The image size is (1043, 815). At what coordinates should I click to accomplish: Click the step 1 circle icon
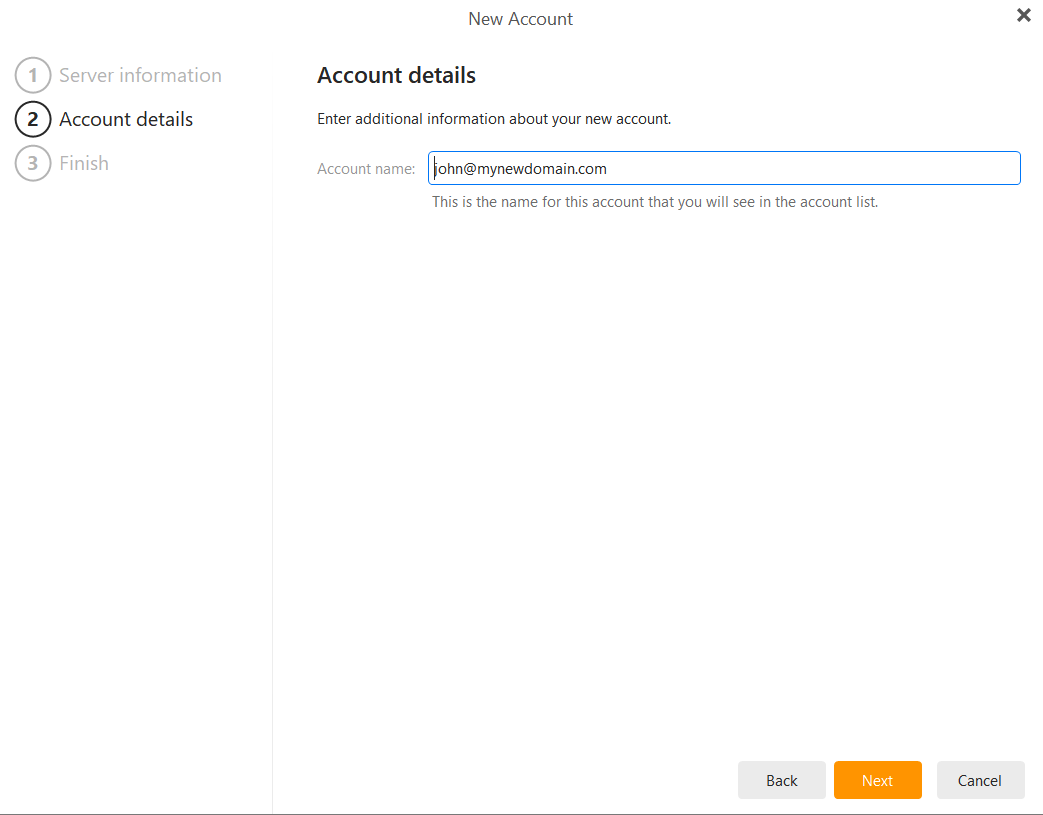(x=33, y=75)
